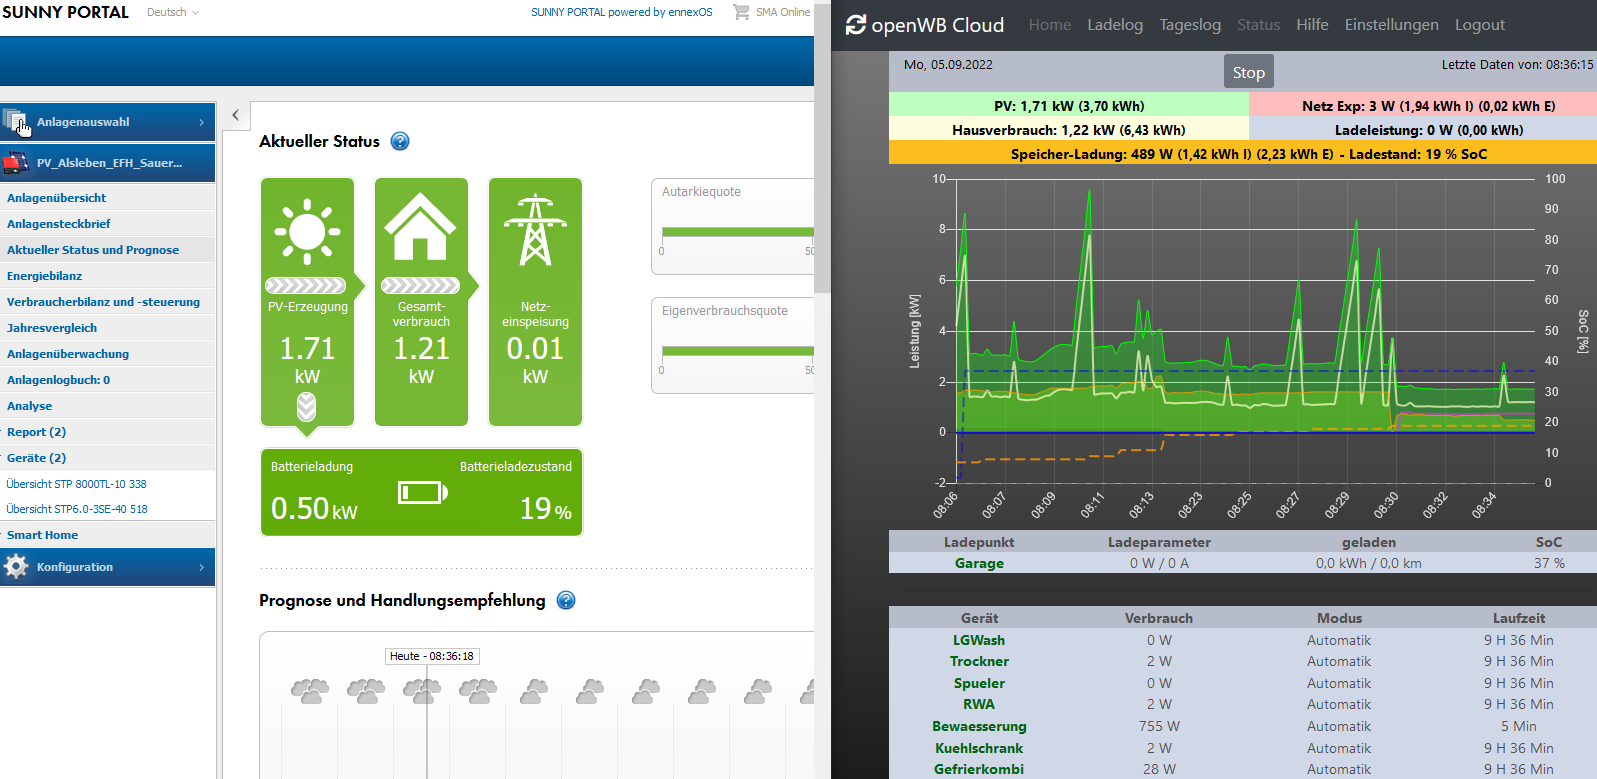The height and width of the screenshot is (779, 1597).
Task: Open Einstellungen in openWB navigation
Action: point(1391,25)
